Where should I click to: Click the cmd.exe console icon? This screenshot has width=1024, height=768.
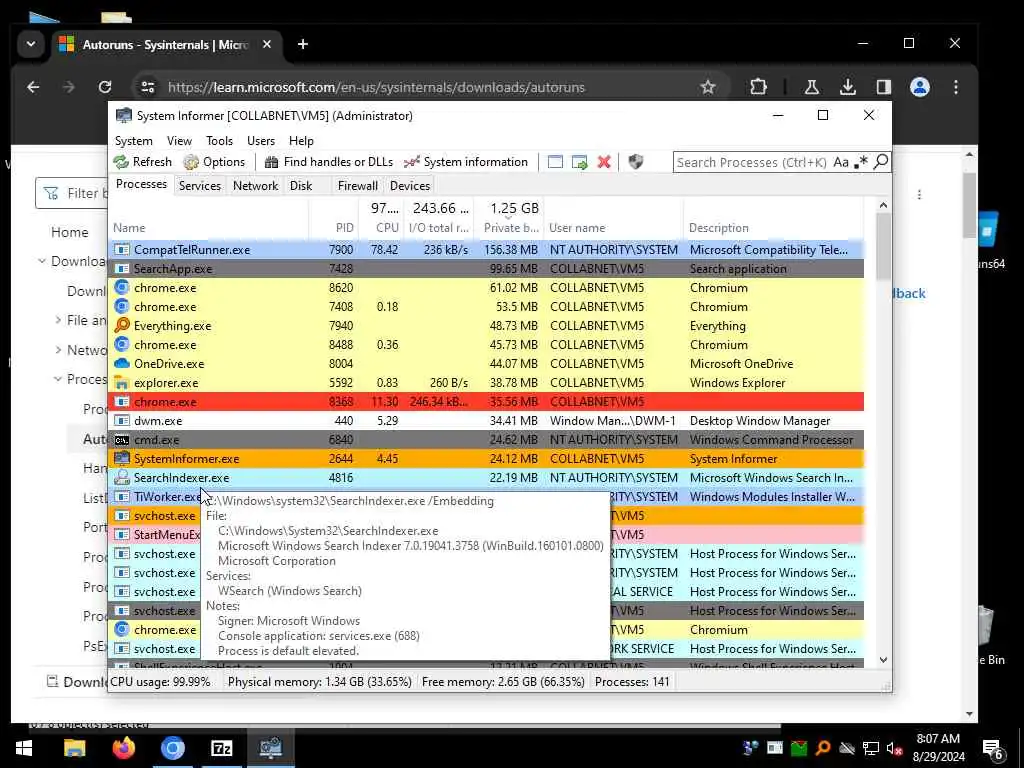click(x=121, y=440)
